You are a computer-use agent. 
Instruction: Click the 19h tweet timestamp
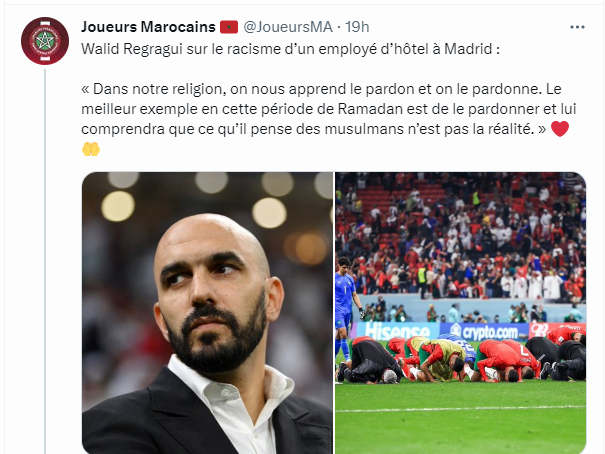point(357,27)
